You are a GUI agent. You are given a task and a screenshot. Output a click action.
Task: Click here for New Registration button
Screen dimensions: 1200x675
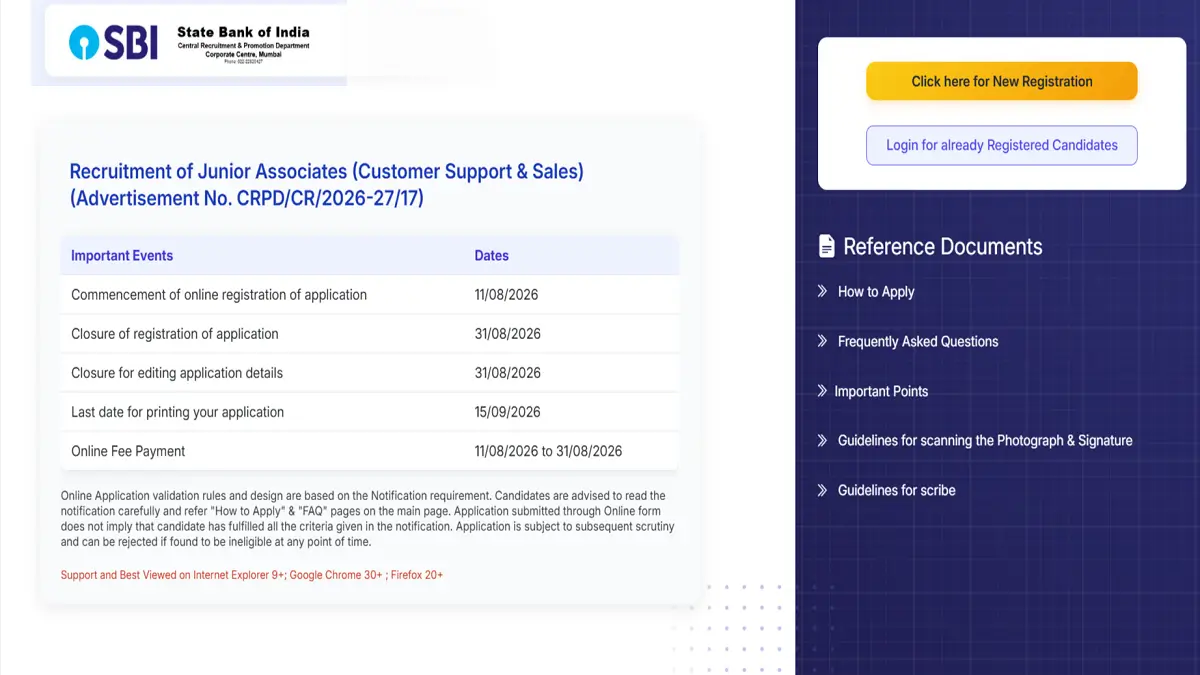1001,81
